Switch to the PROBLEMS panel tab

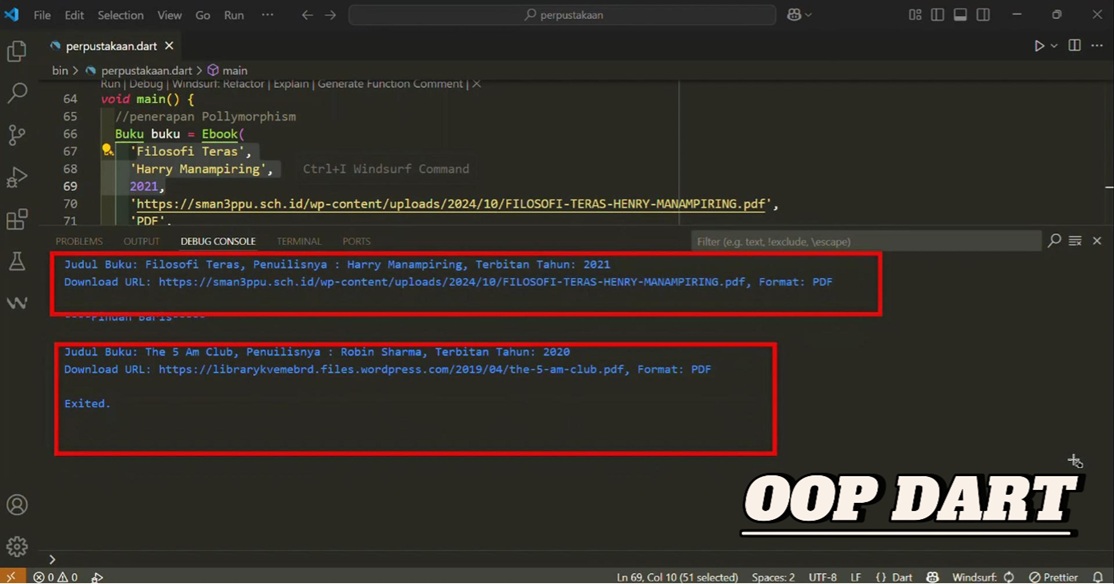pos(79,242)
